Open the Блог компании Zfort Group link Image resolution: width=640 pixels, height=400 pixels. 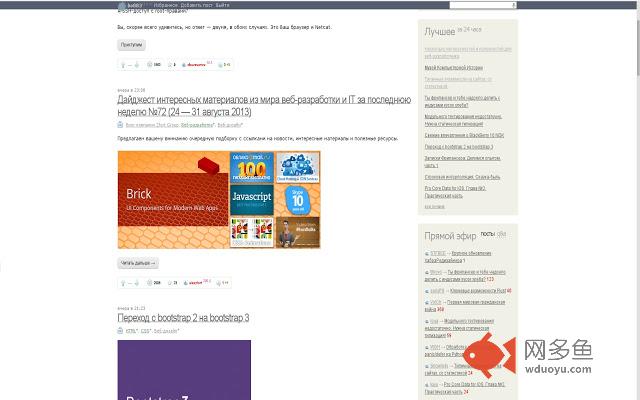(x=152, y=125)
